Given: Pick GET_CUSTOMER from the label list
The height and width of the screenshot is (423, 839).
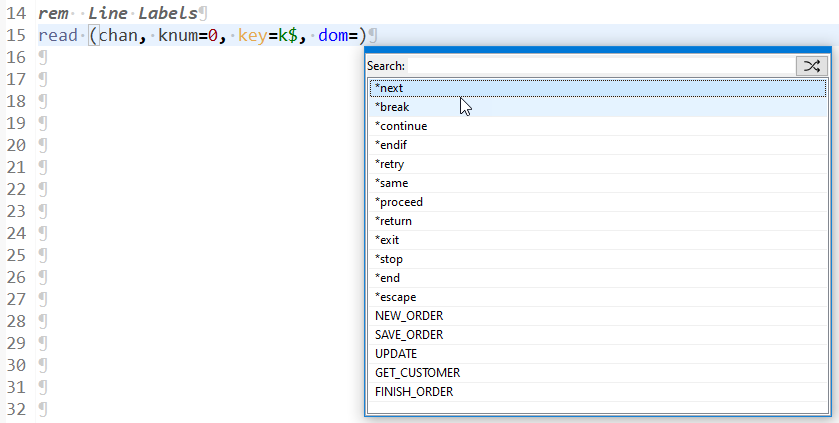Looking at the screenshot, I should (x=417, y=373).
